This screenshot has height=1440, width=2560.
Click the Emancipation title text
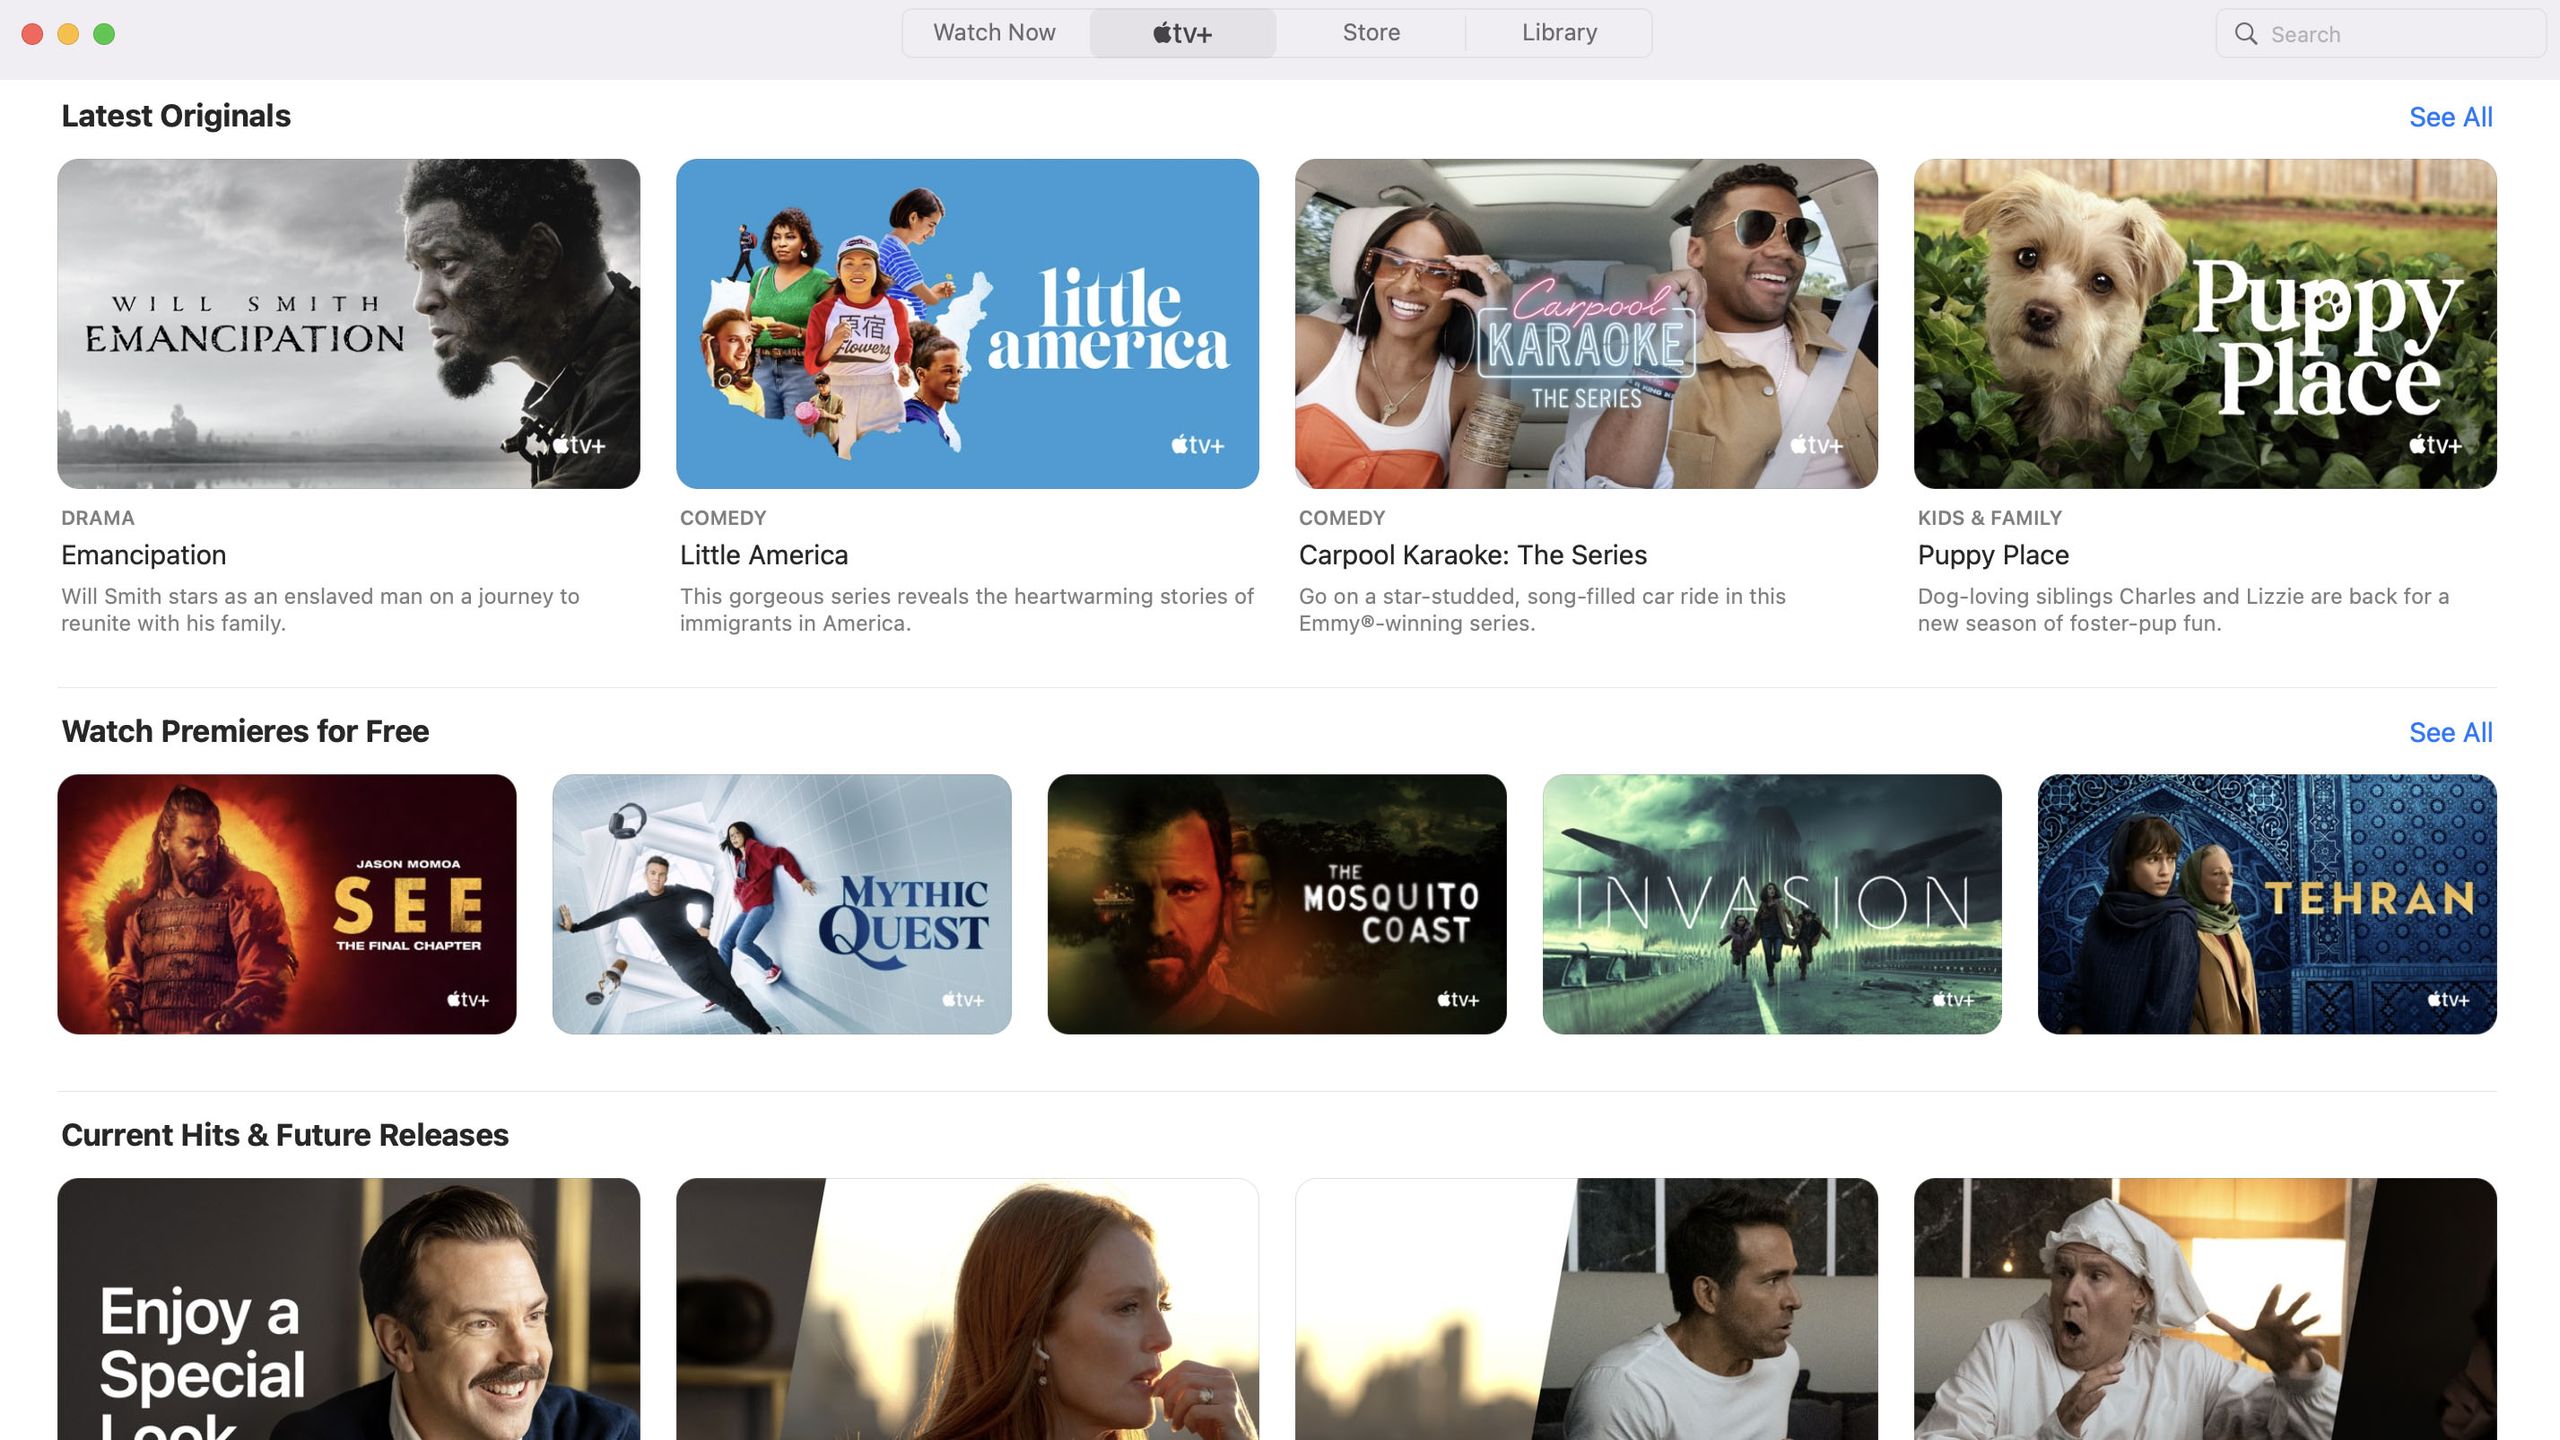144,555
